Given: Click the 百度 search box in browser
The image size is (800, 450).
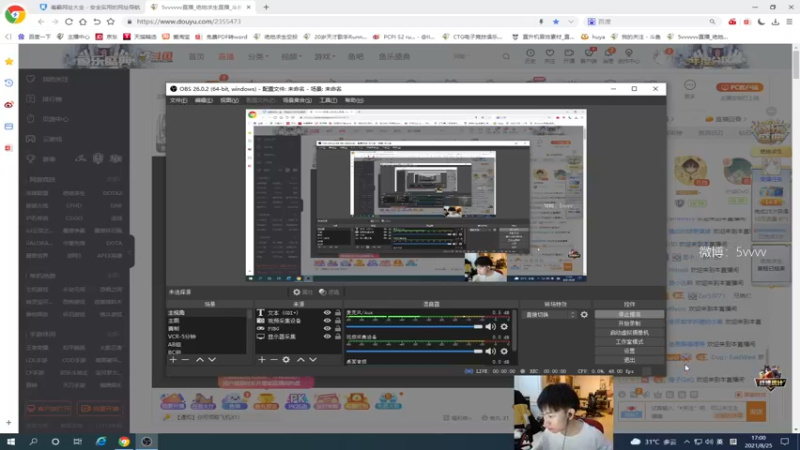Looking at the screenshot, I should (651, 21).
